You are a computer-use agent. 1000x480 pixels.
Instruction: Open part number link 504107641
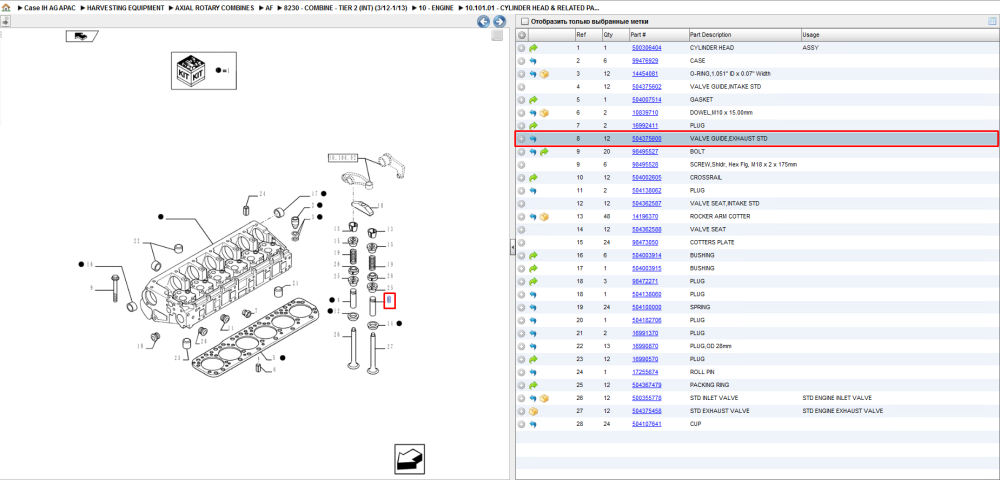(647, 424)
